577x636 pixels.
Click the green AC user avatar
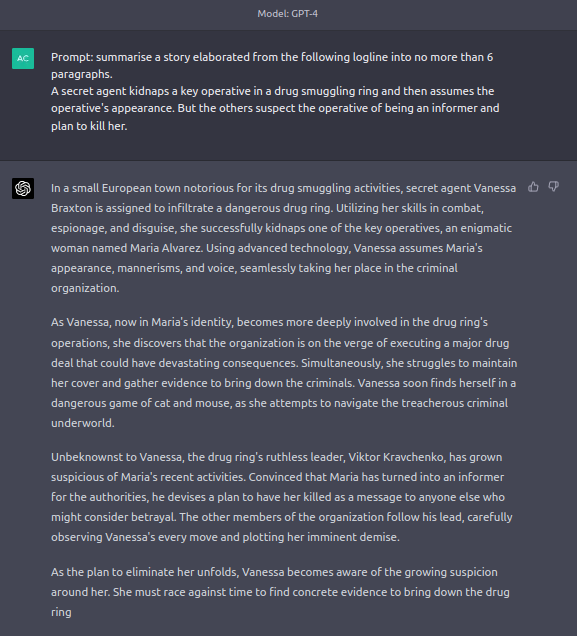(23, 58)
